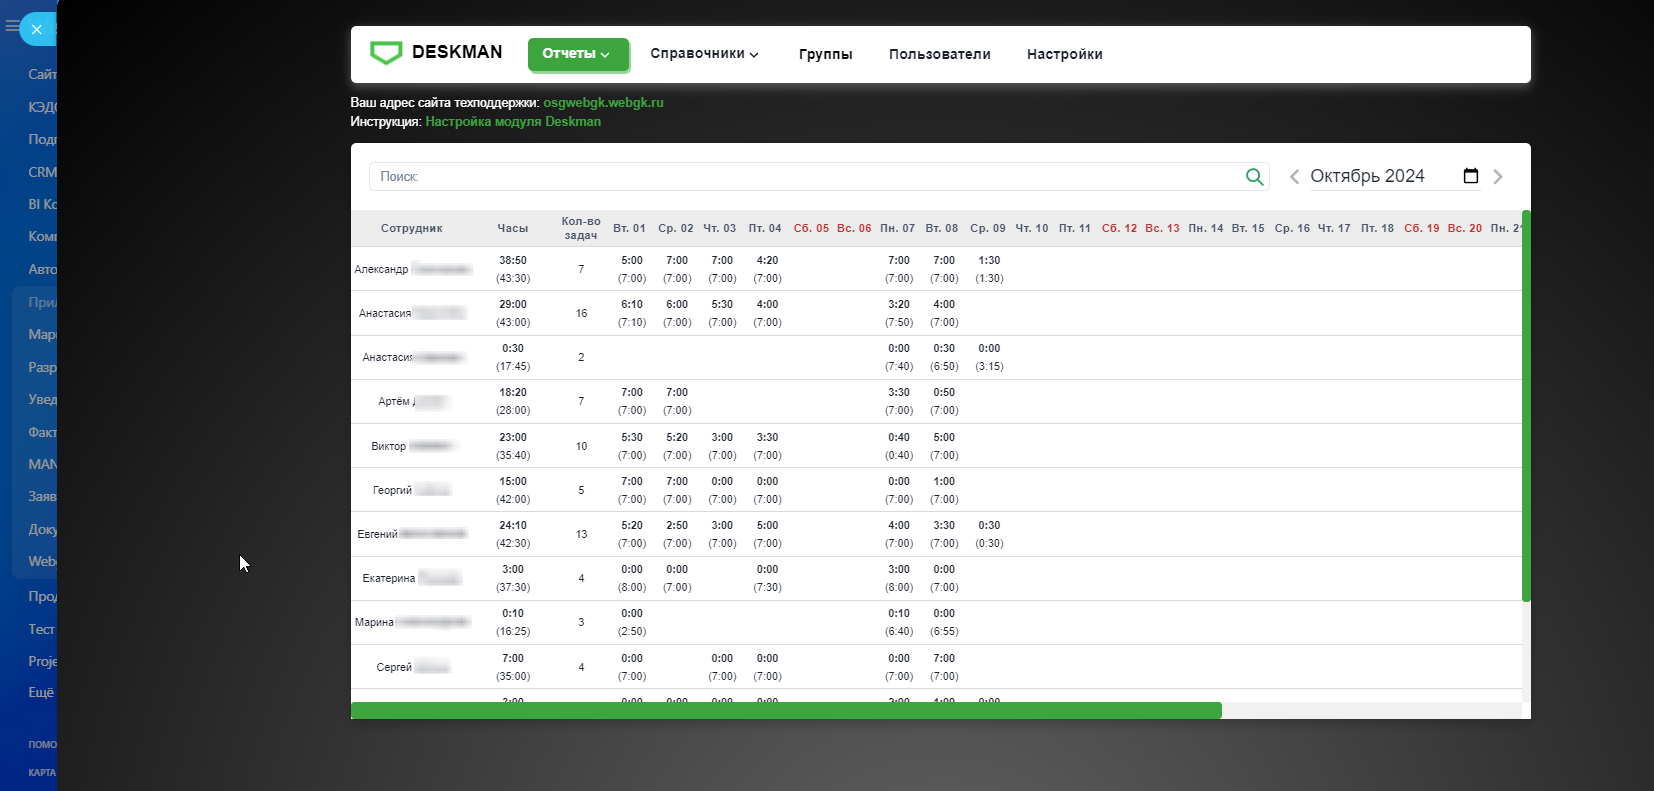Click the horizontal green scrollbar under the table
This screenshot has width=1654, height=791.
(786, 710)
